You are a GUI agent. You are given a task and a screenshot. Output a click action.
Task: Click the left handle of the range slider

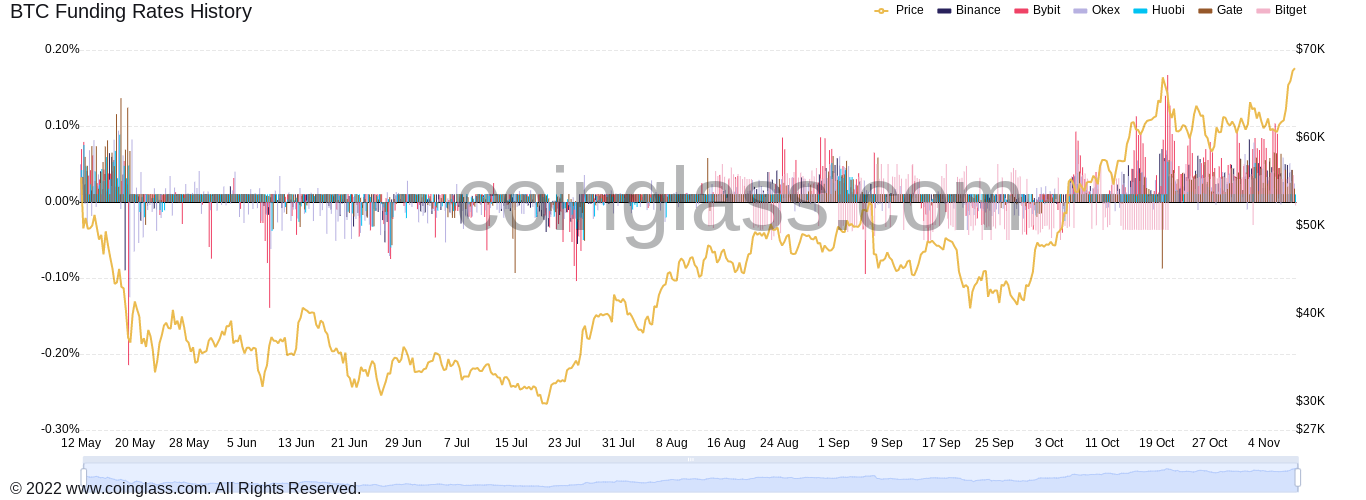[84, 477]
